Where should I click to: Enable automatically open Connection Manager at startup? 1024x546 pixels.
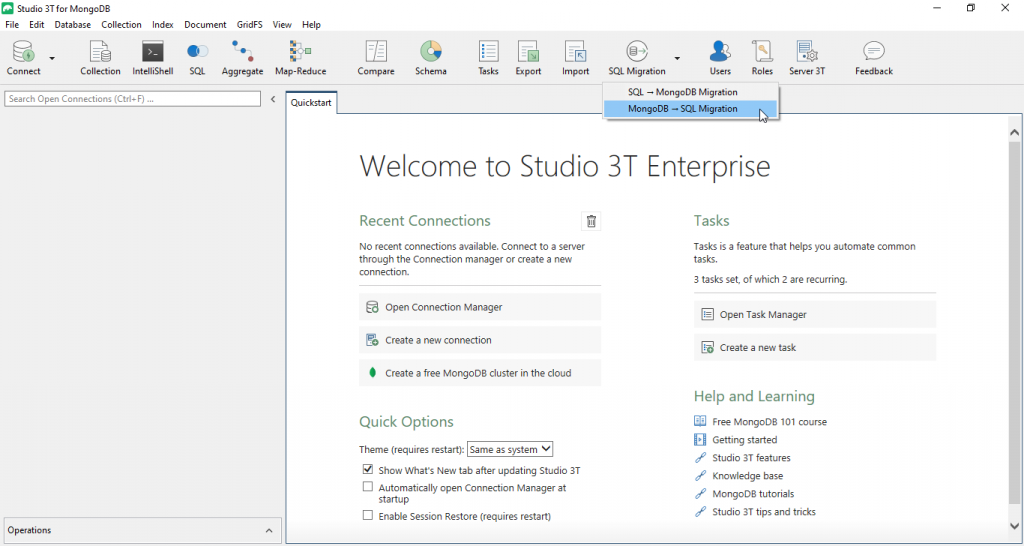pyautogui.click(x=368, y=487)
